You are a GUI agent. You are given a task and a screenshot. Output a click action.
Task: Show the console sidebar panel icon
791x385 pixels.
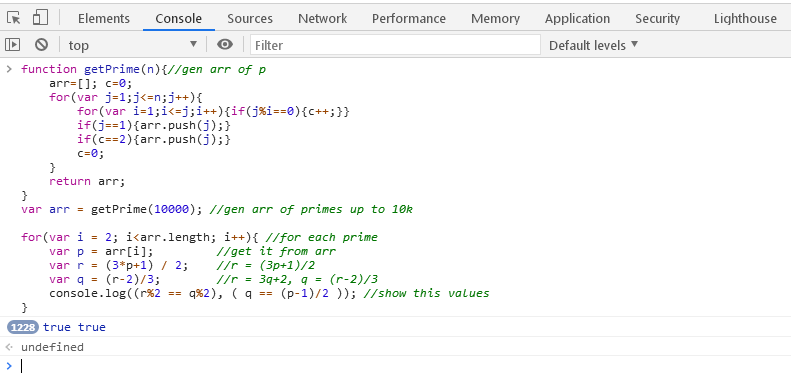(13, 45)
